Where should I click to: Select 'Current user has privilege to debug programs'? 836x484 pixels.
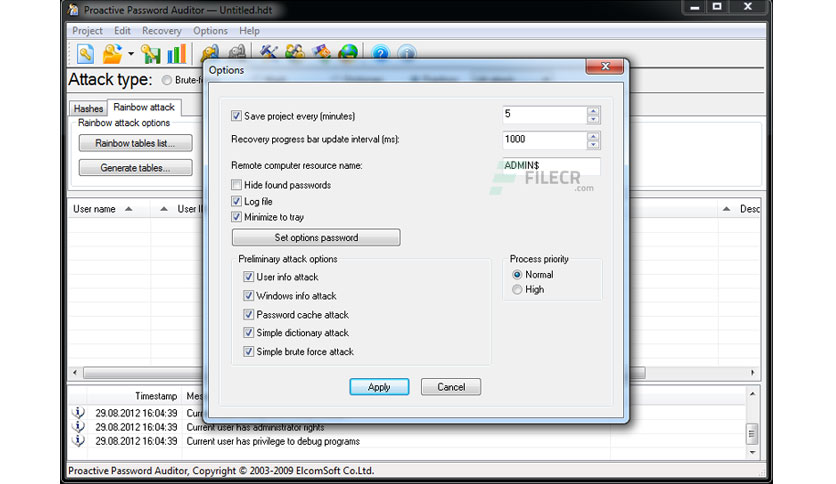(x=273, y=441)
